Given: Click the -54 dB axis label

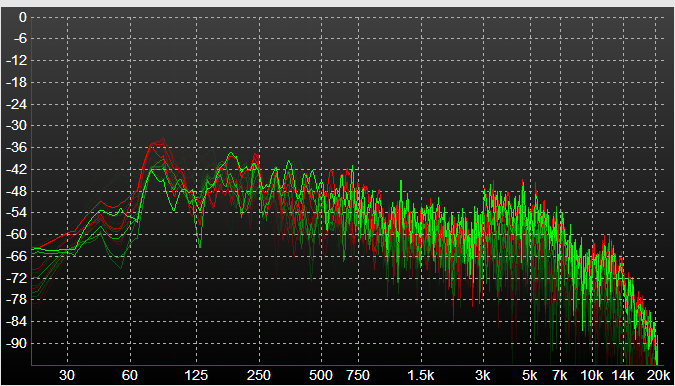Looking at the screenshot, I should pos(17,213).
